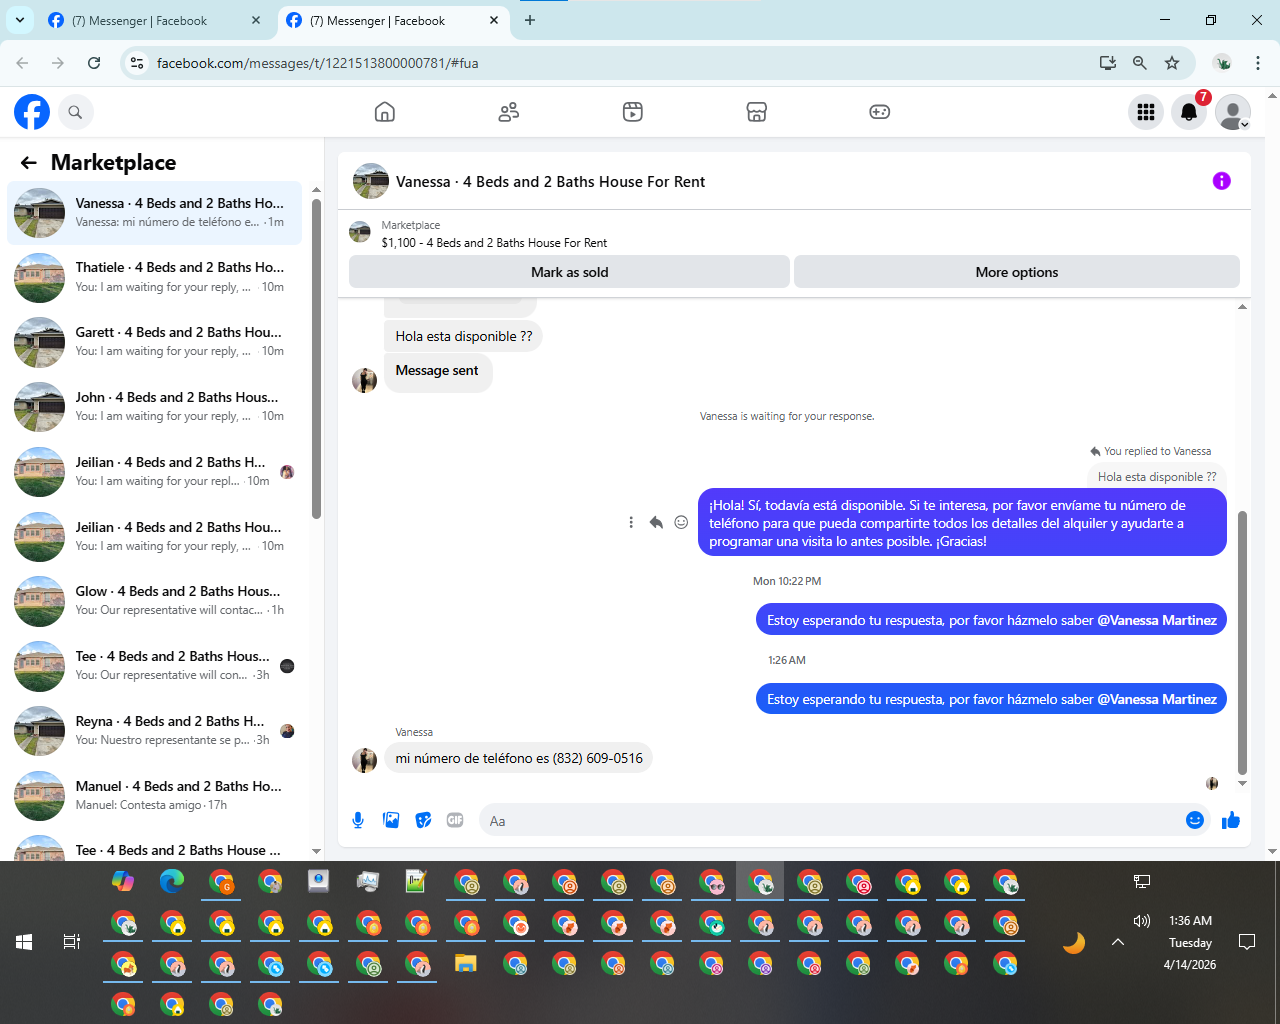The height and width of the screenshot is (1024, 1280).
Task: Open Vanessa chat header title
Action: click(550, 182)
